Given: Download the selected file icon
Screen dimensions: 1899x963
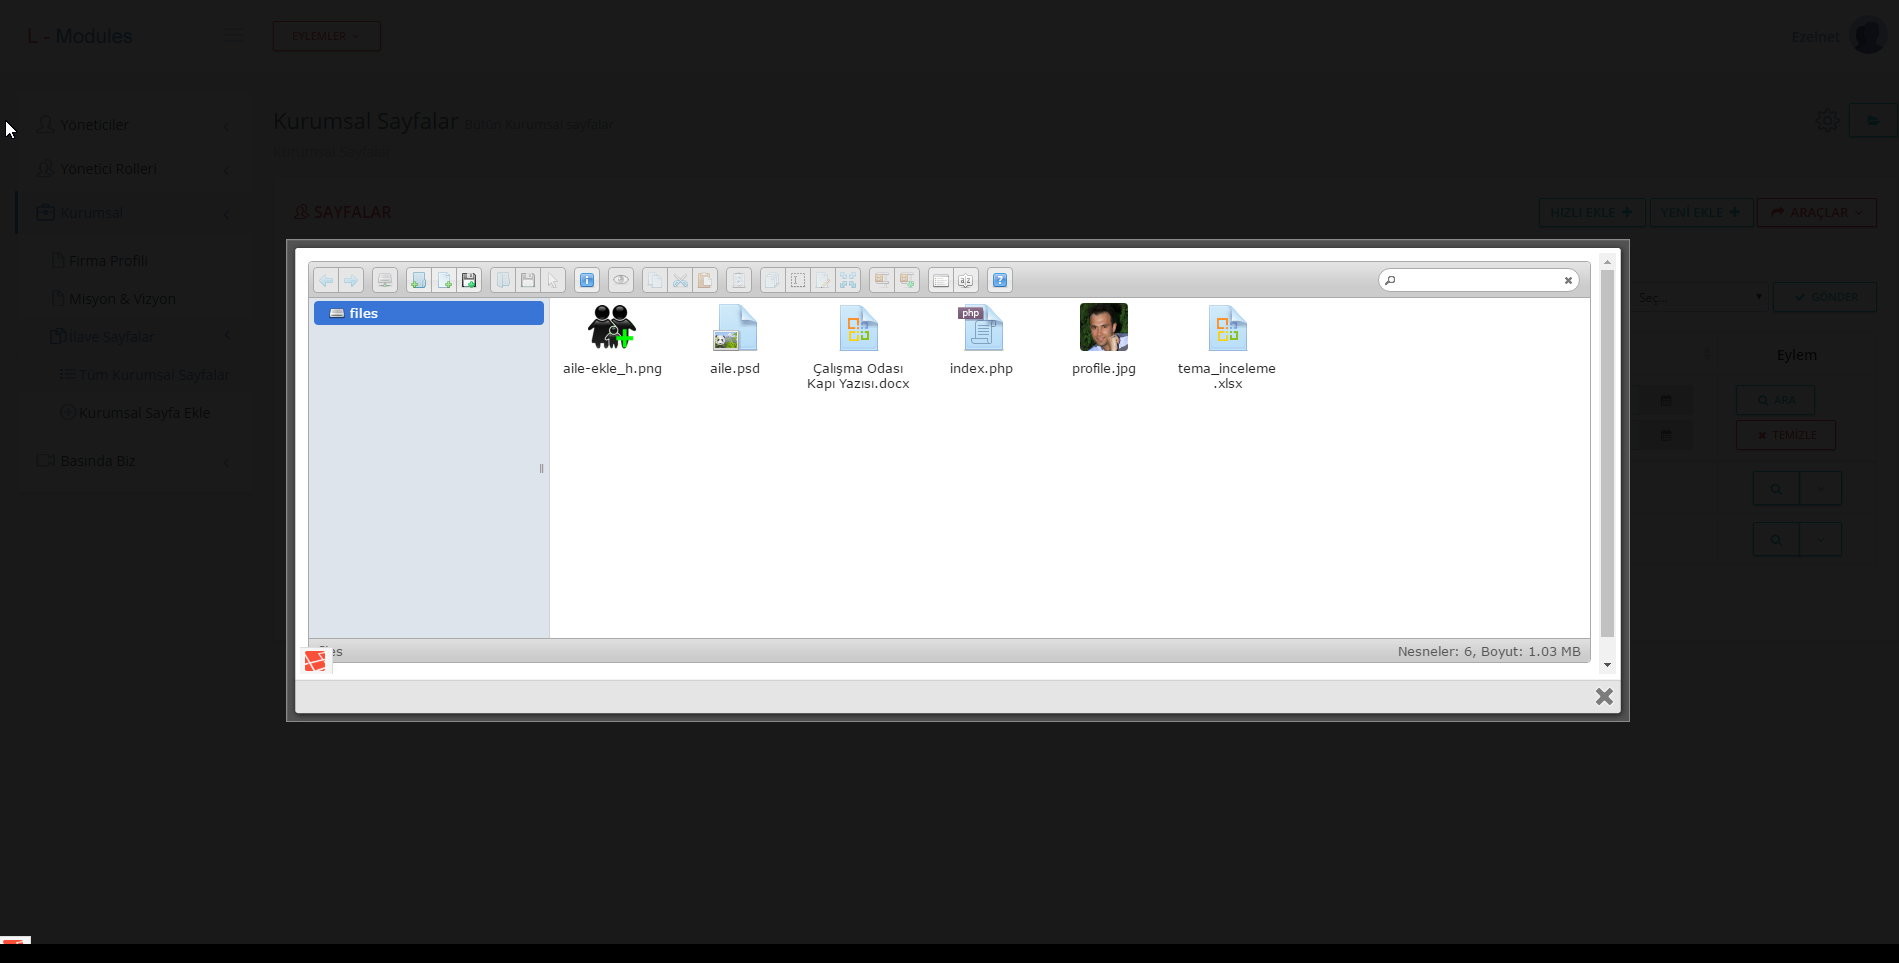Looking at the screenshot, I should pyautogui.click(x=528, y=280).
